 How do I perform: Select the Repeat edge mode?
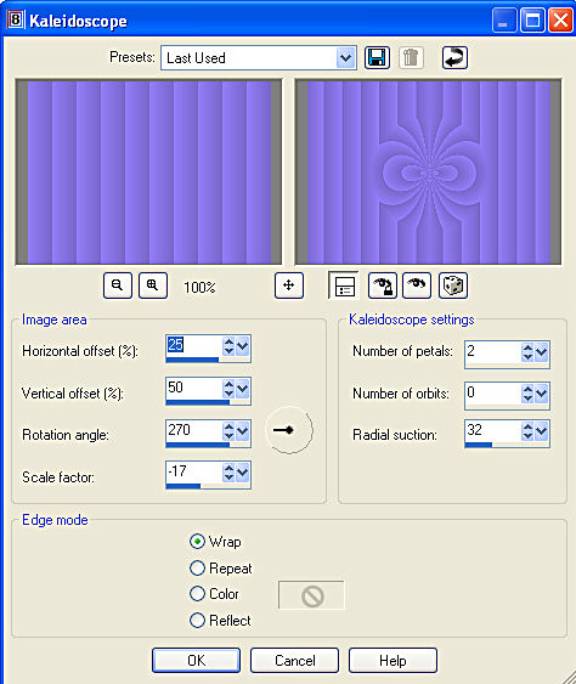(197, 568)
